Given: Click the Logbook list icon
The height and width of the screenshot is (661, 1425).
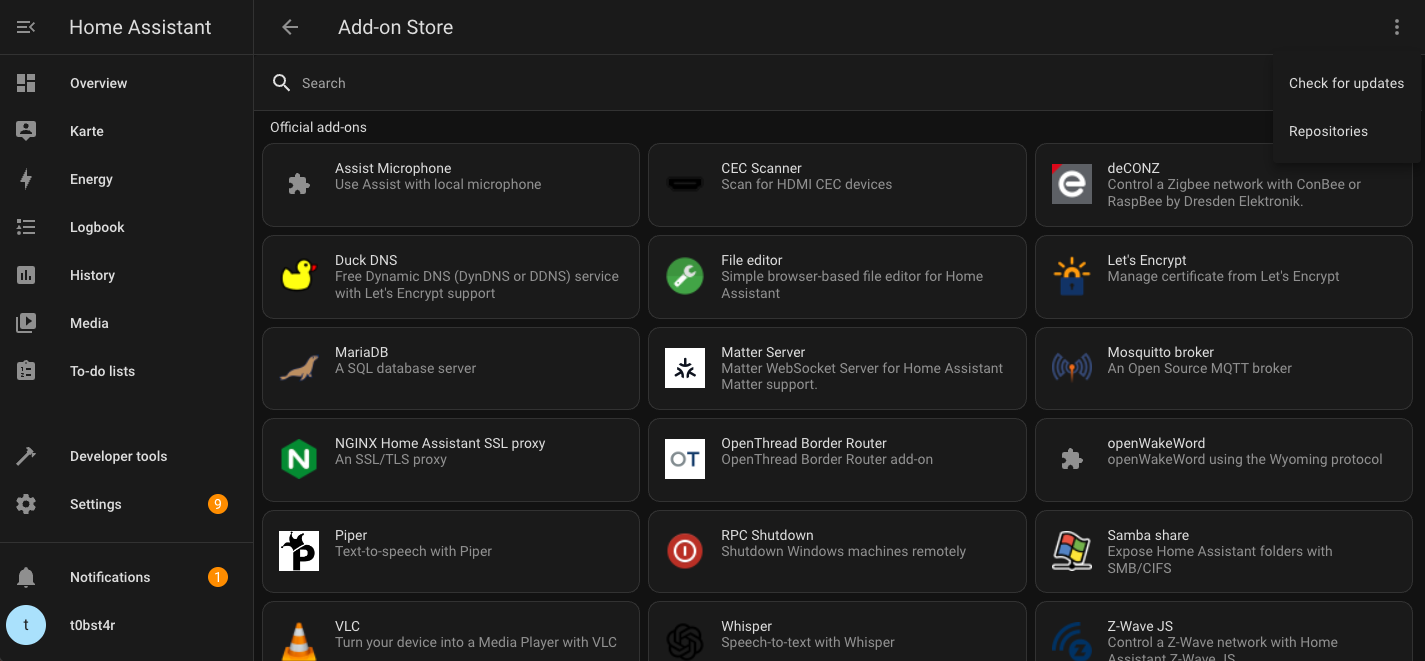Looking at the screenshot, I should pyautogui.click(x=26, y=227).
